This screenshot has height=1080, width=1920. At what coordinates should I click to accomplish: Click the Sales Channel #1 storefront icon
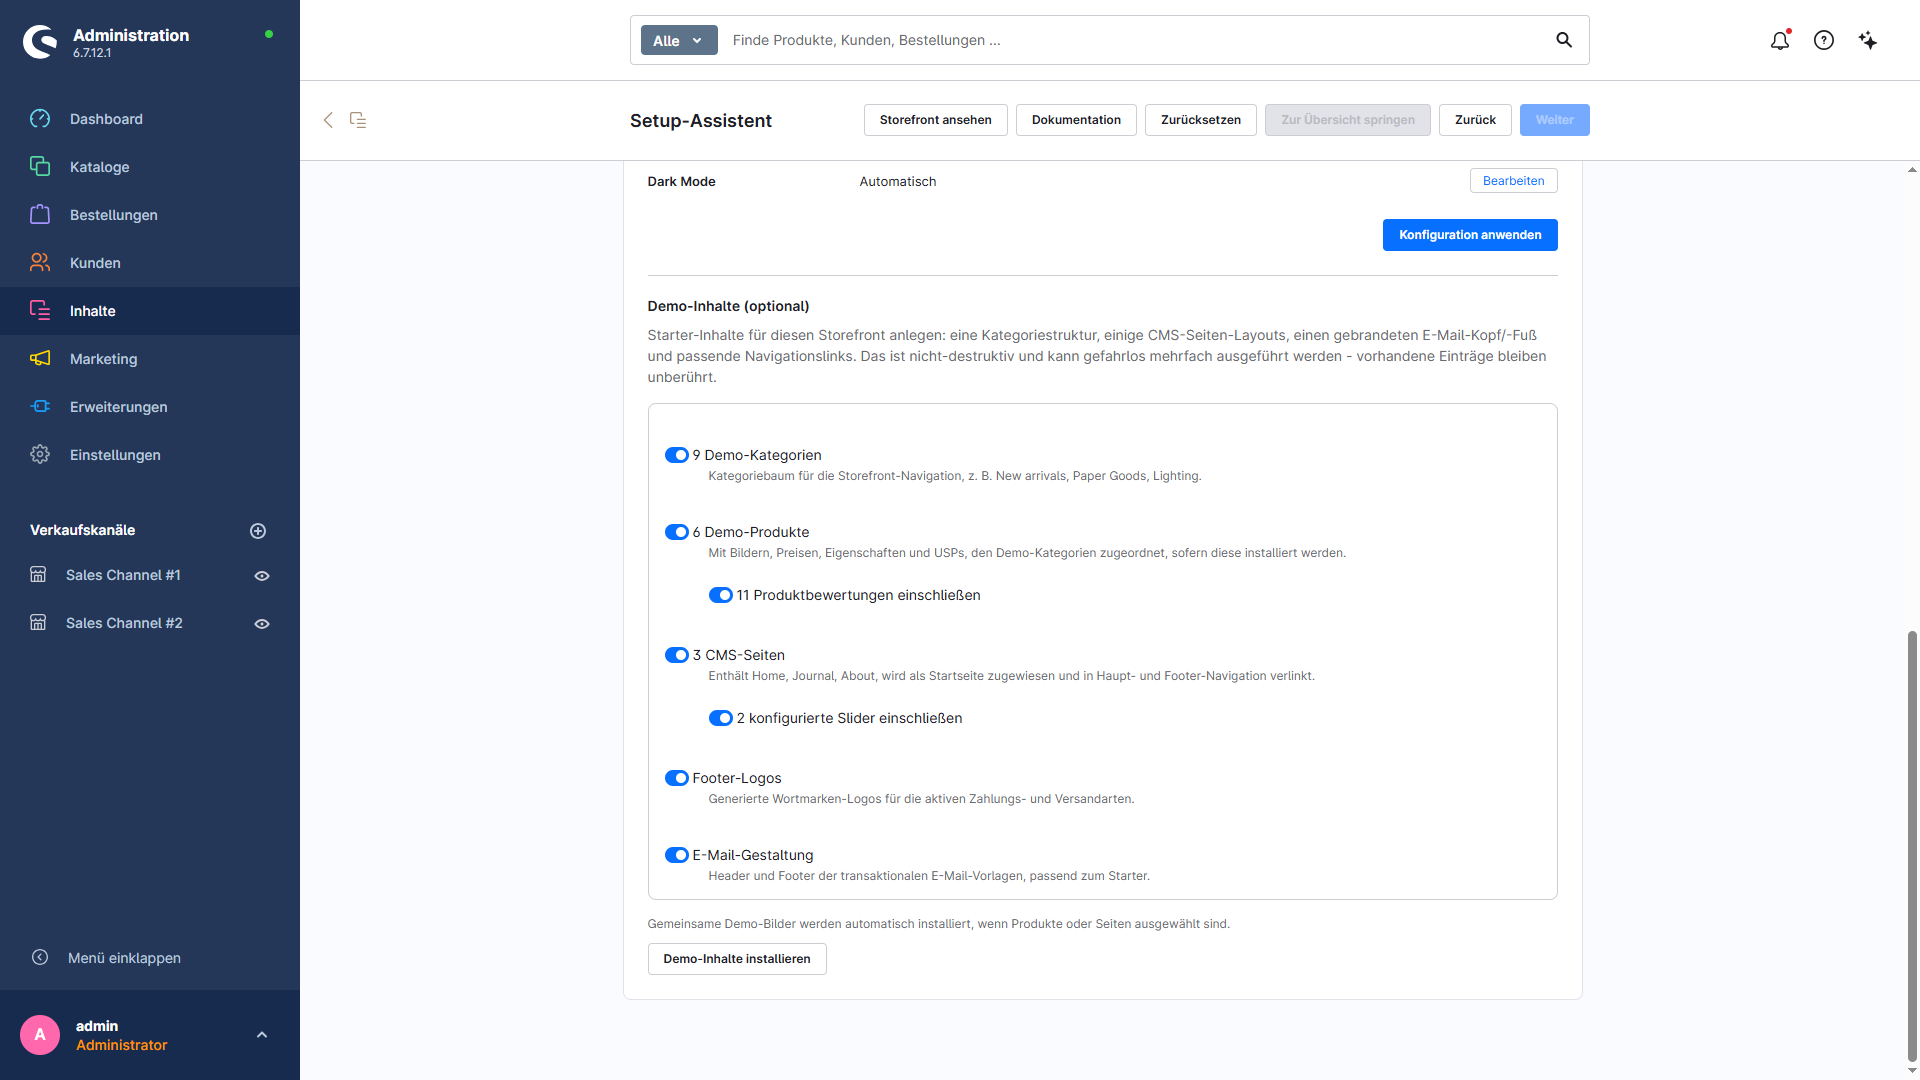pyautogui.click(x=38, y=575)
